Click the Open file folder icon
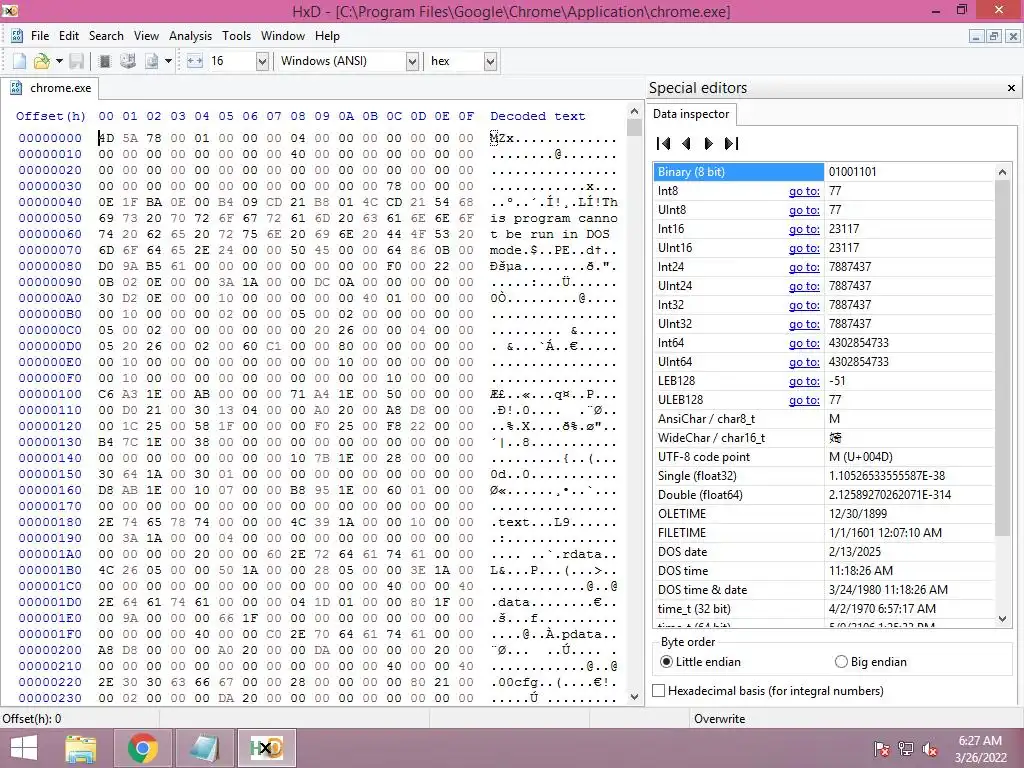Viewport: 1024px width, 768px height. click(x=42, y=61)
